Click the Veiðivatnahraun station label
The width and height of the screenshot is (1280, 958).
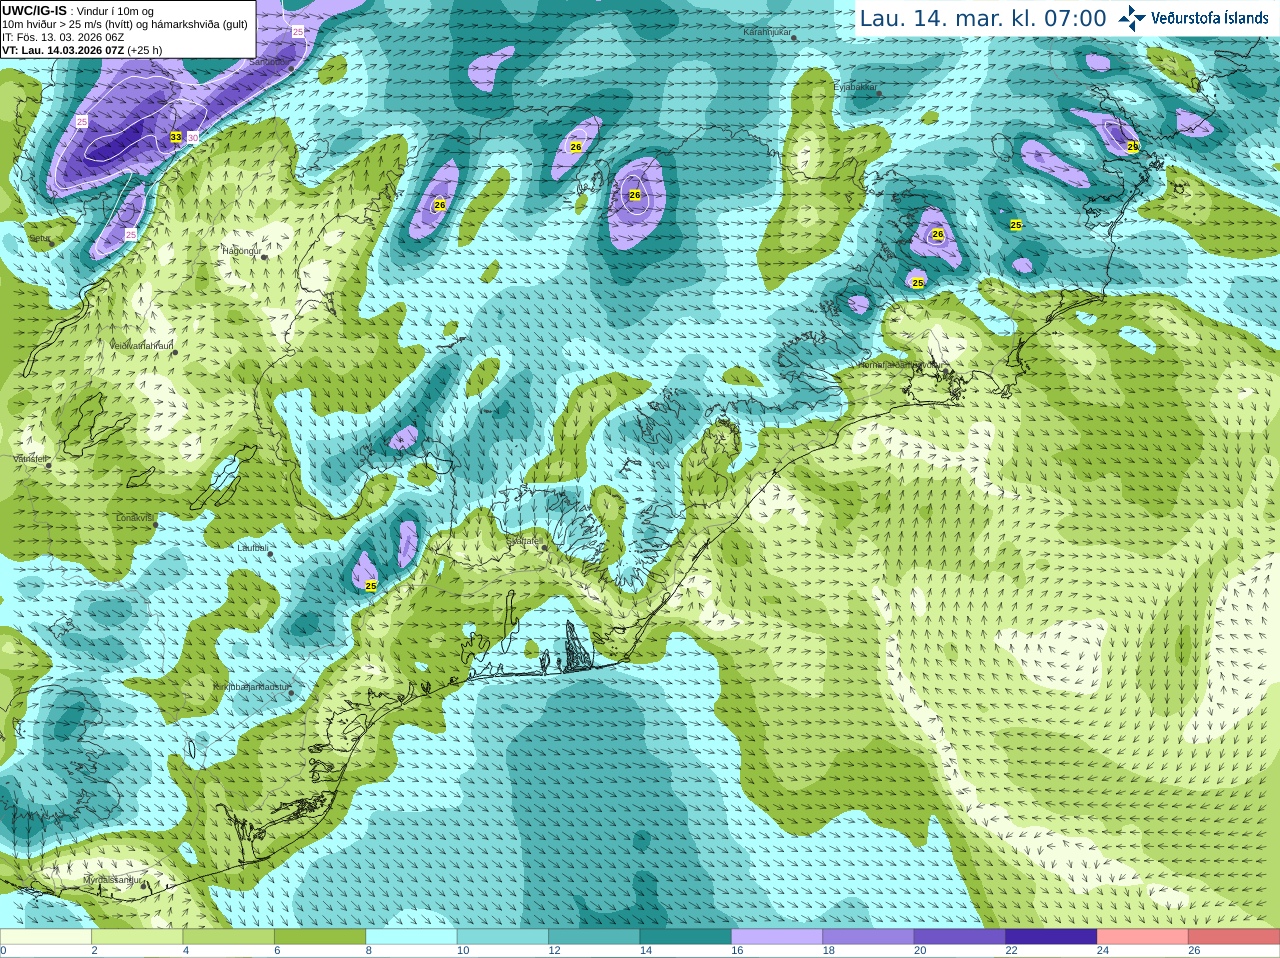click(x=142, y=346)
